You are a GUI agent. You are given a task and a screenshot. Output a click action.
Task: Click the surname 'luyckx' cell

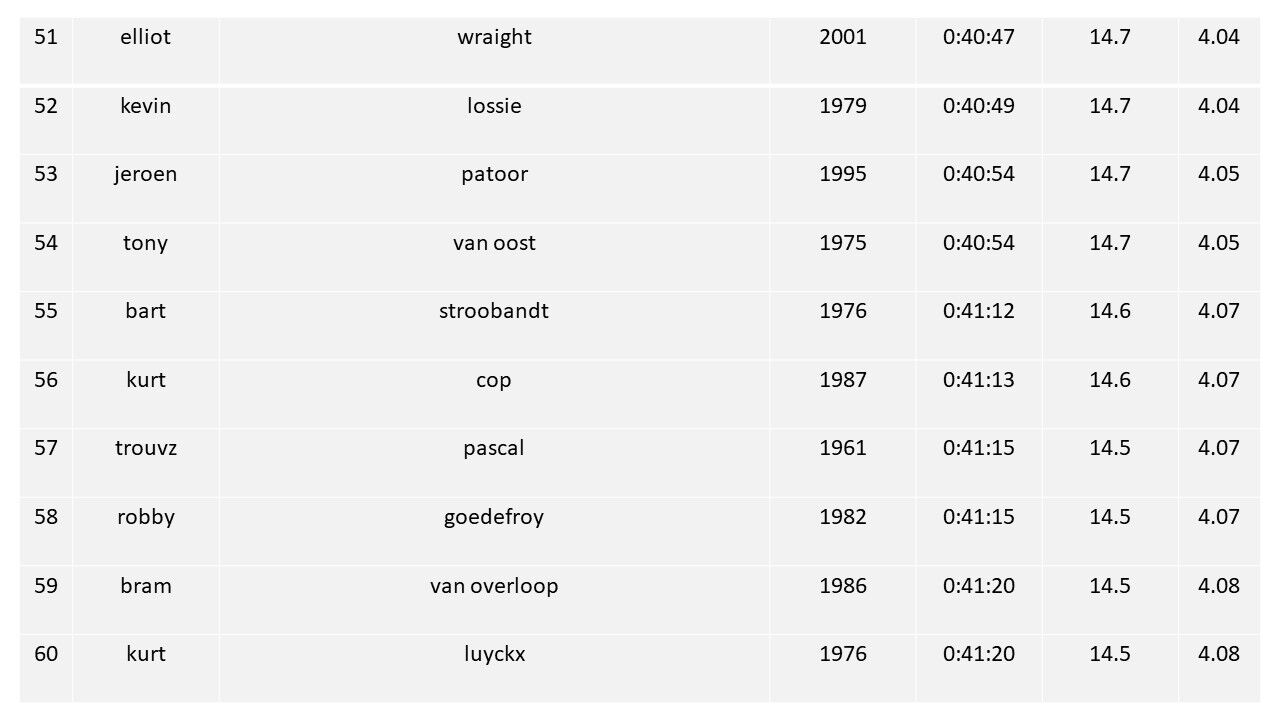click(x=494, y=654)
